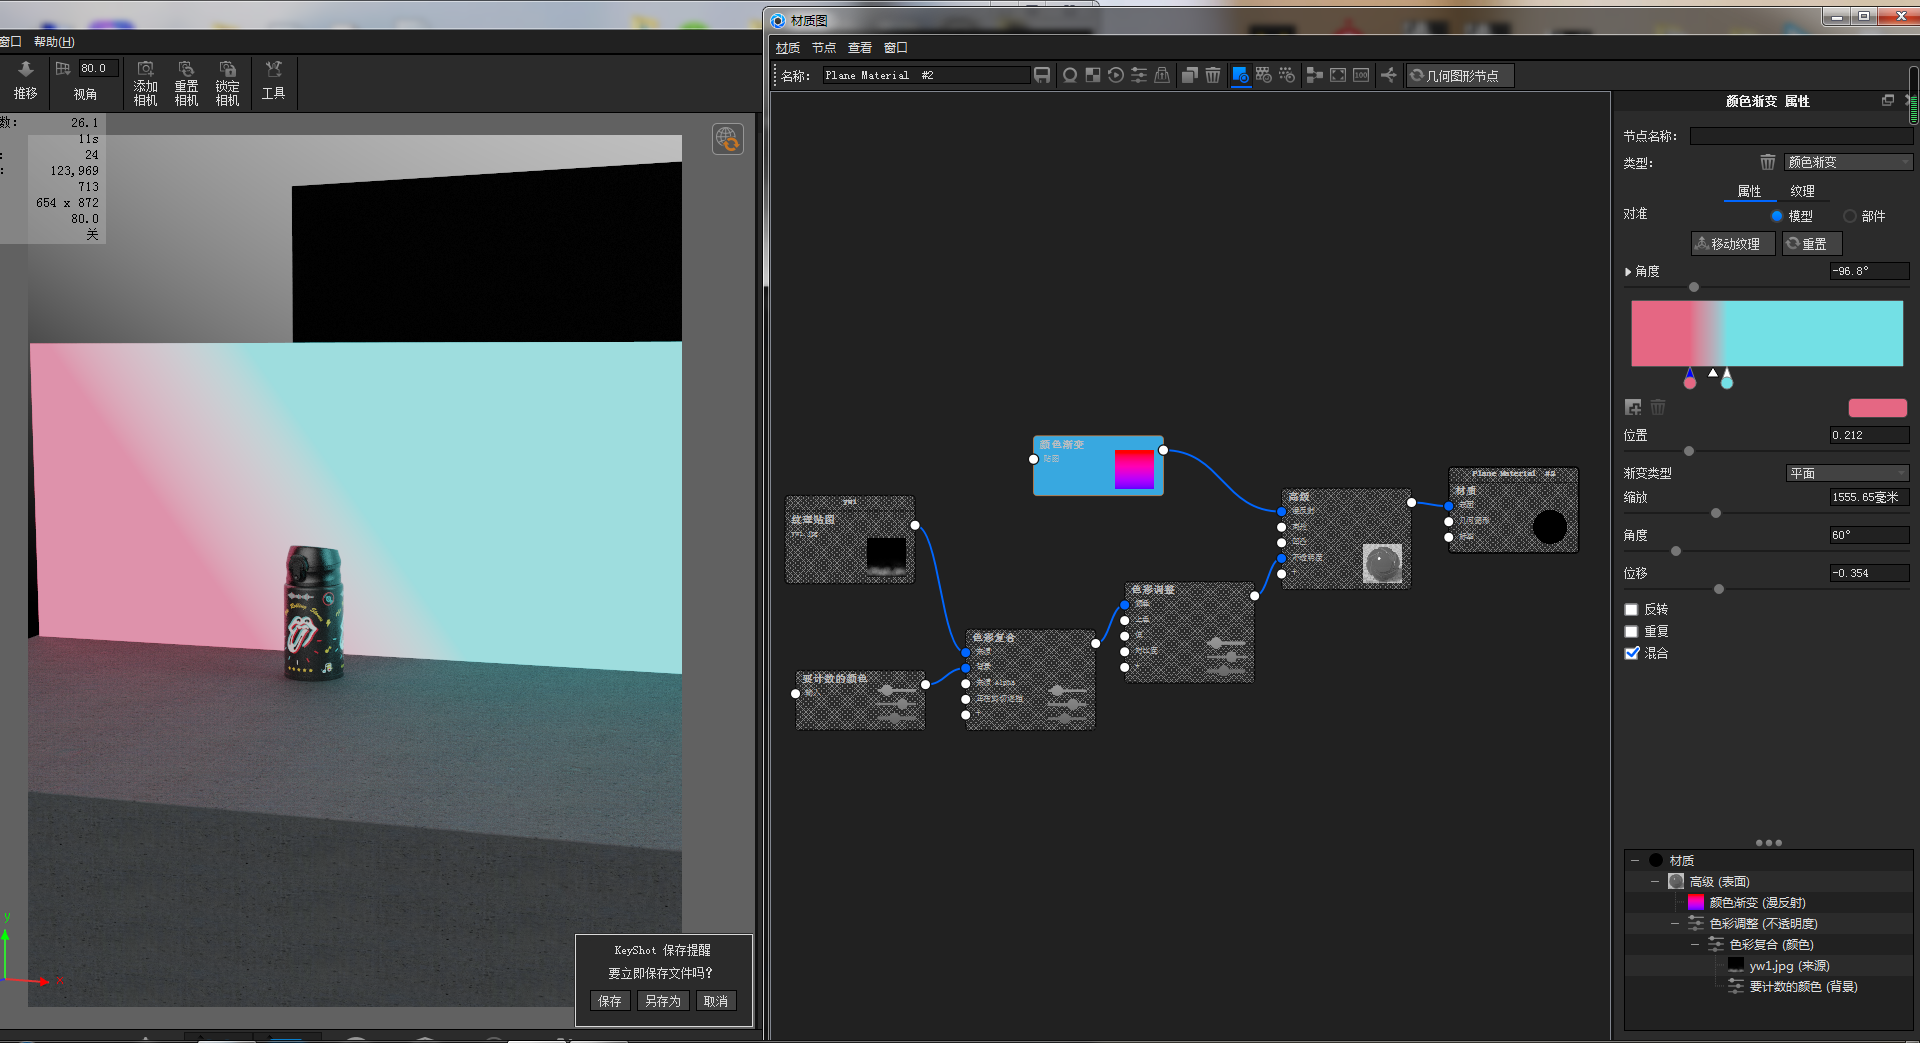Click the Save As (另存为) button
This screenshot has width=1920, height=1043.
coord(662,1001)
